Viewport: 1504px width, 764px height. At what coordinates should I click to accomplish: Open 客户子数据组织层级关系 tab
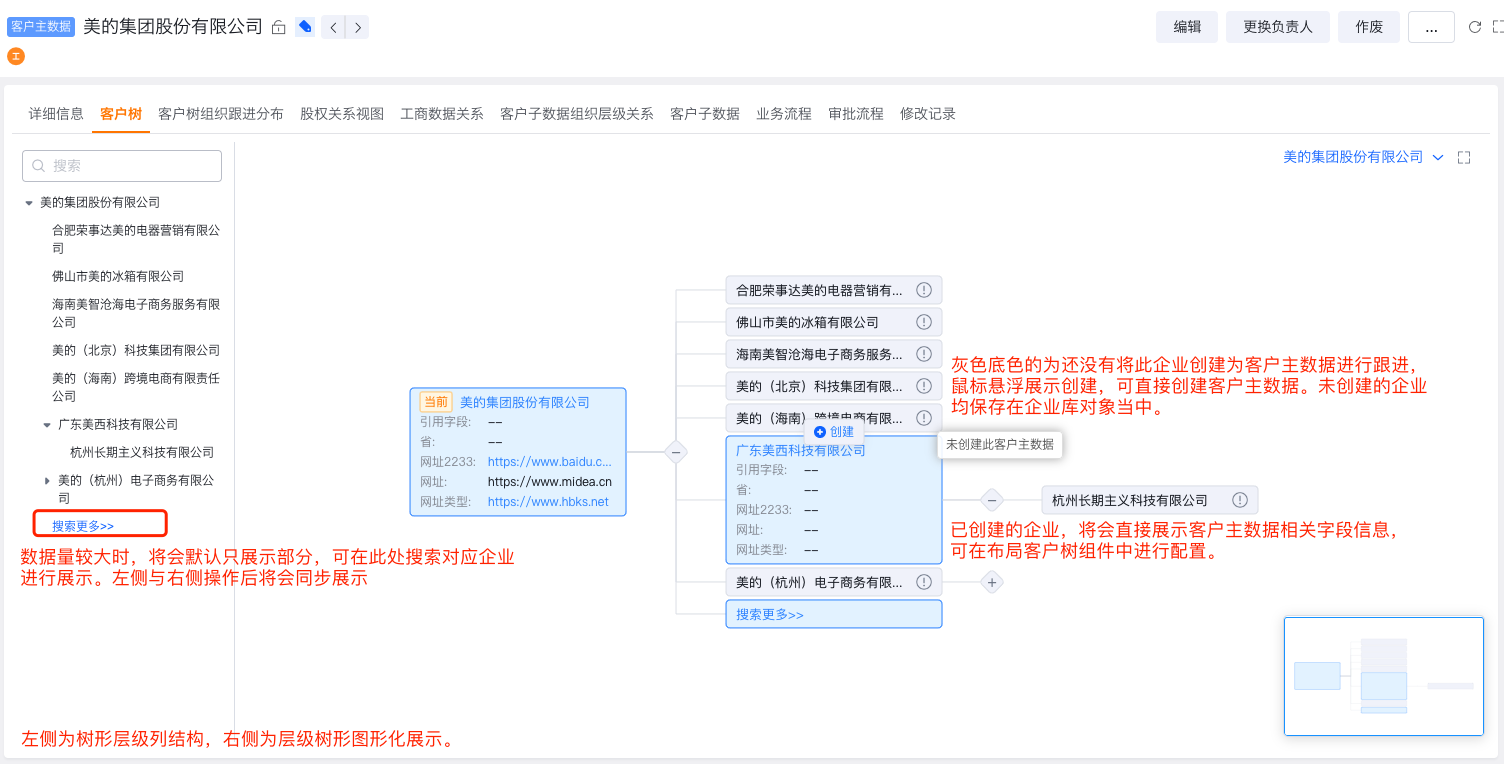click(x=577, y=114)
